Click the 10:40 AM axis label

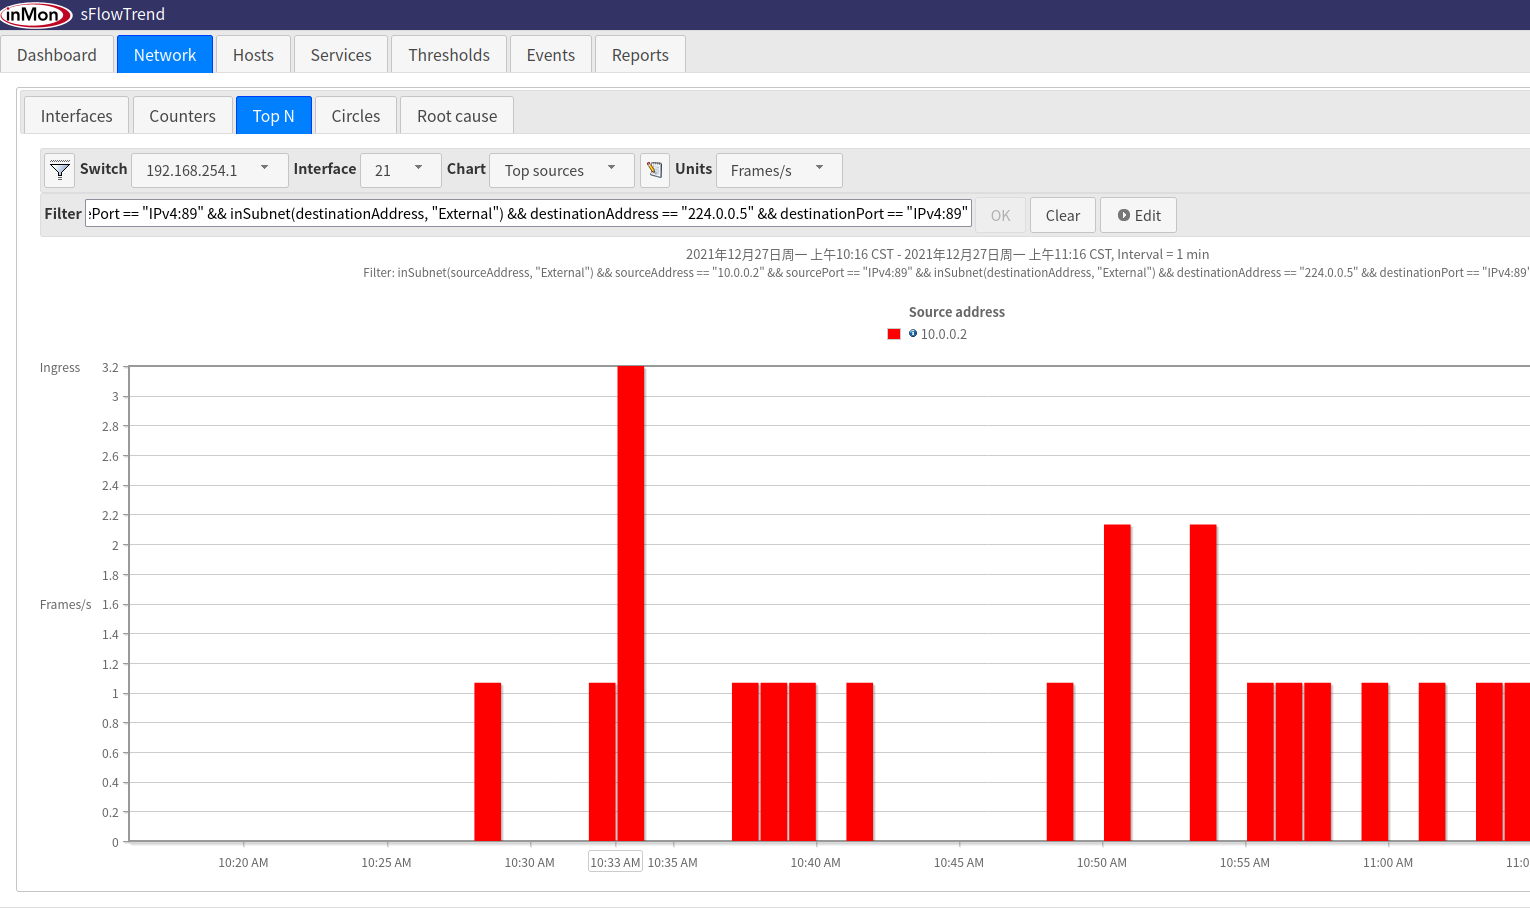(x=816, y=862)
